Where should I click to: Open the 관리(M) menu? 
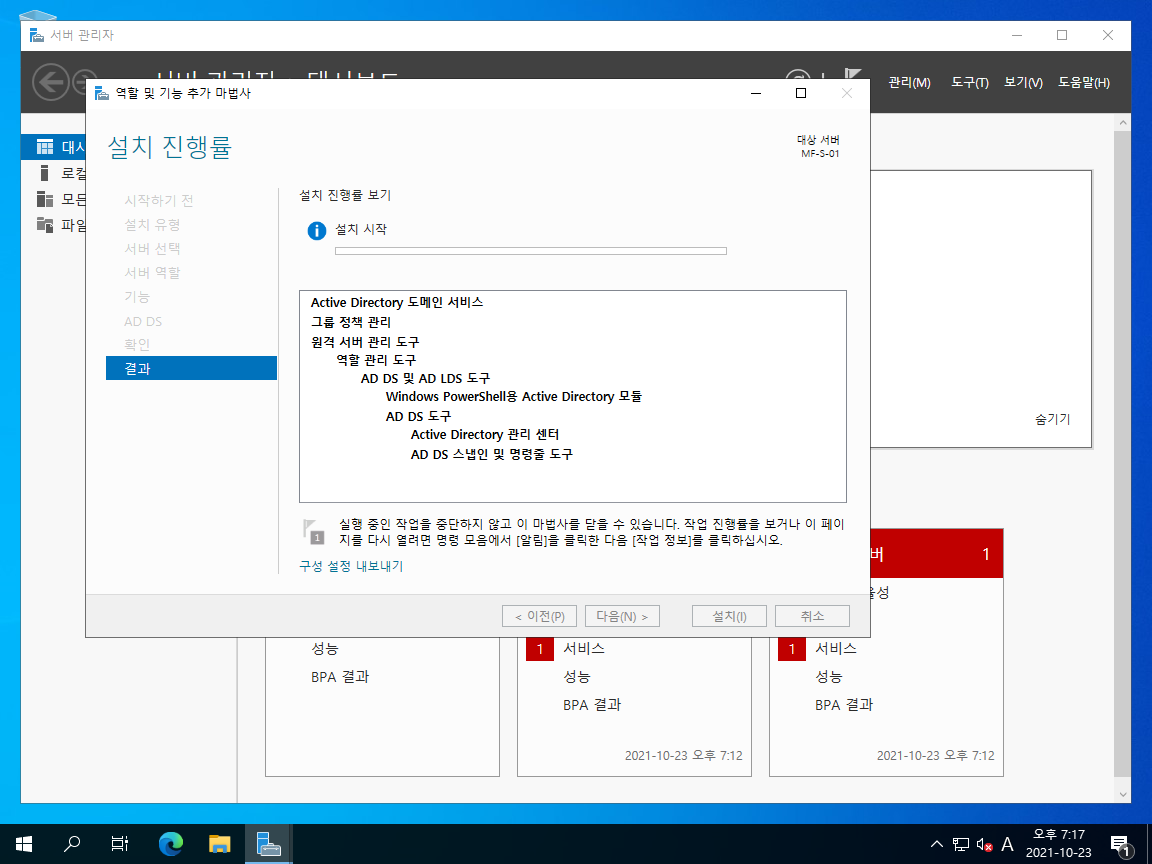(909, 82)
